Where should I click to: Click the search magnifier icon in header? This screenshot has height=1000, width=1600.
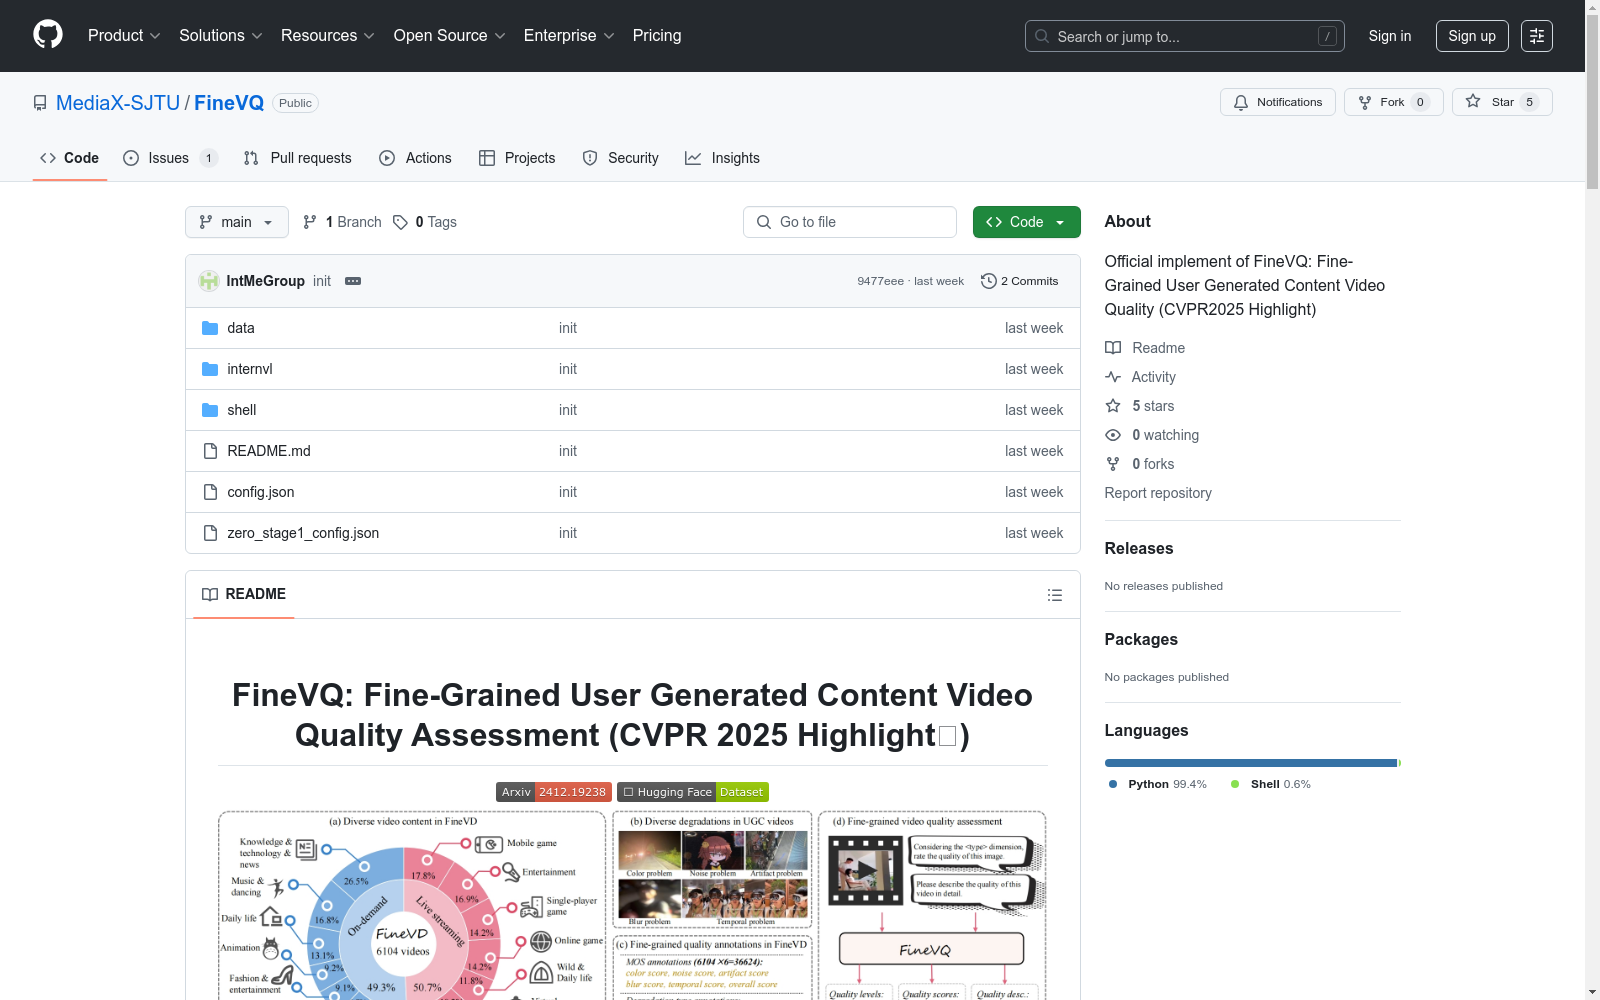pos(1042,37)
